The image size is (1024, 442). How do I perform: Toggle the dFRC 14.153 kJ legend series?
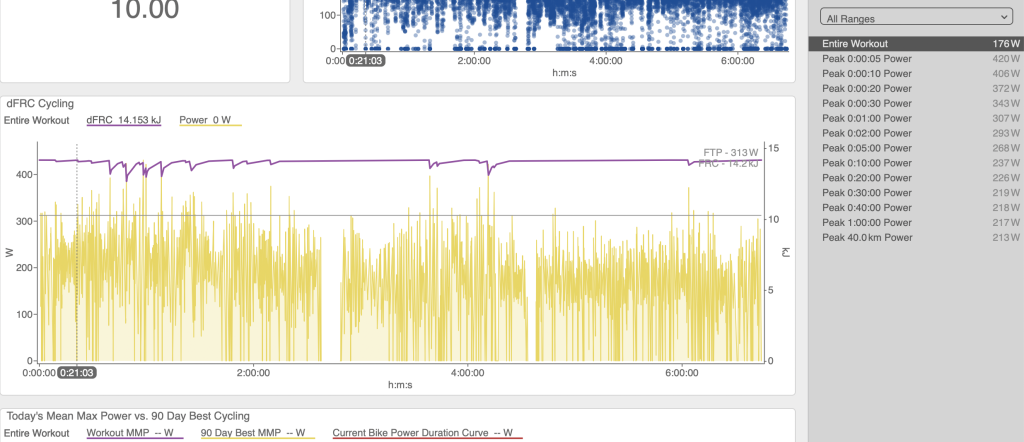click(123, 120)
